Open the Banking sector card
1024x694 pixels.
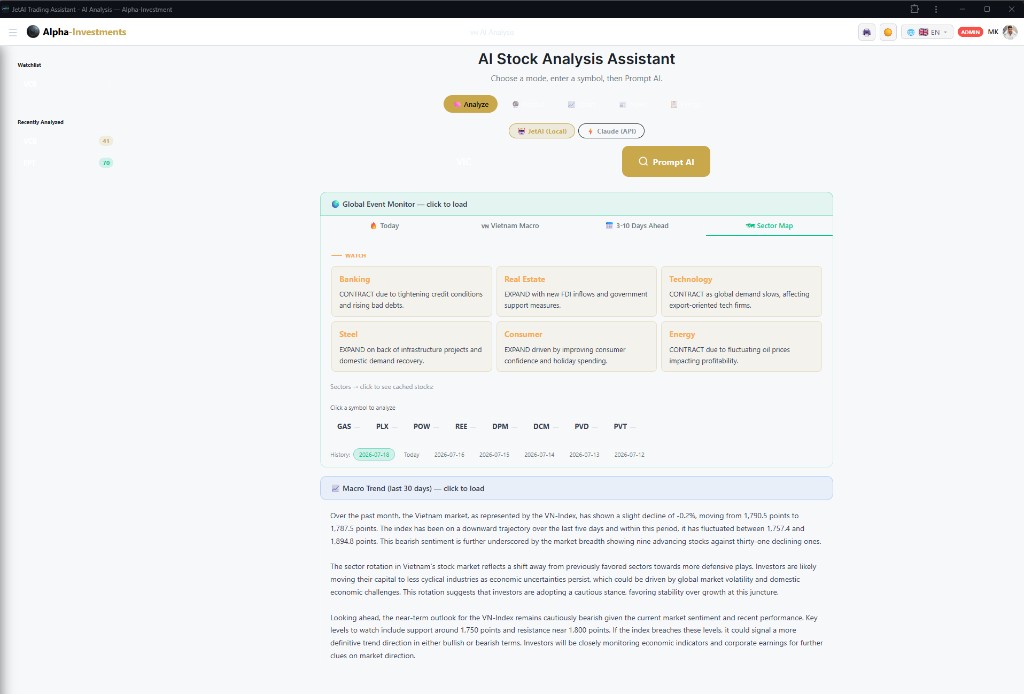point(411,291)
